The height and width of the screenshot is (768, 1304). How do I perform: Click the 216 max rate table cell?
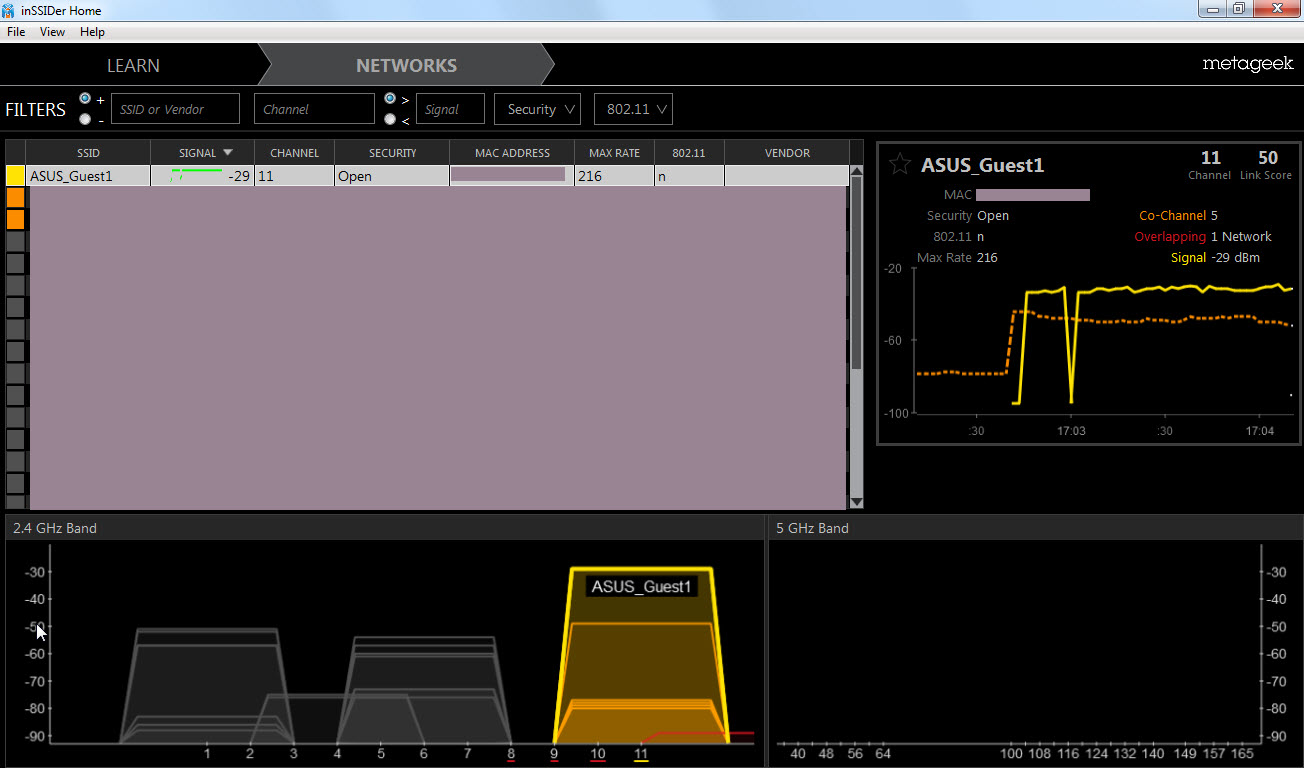click(614, 176)
